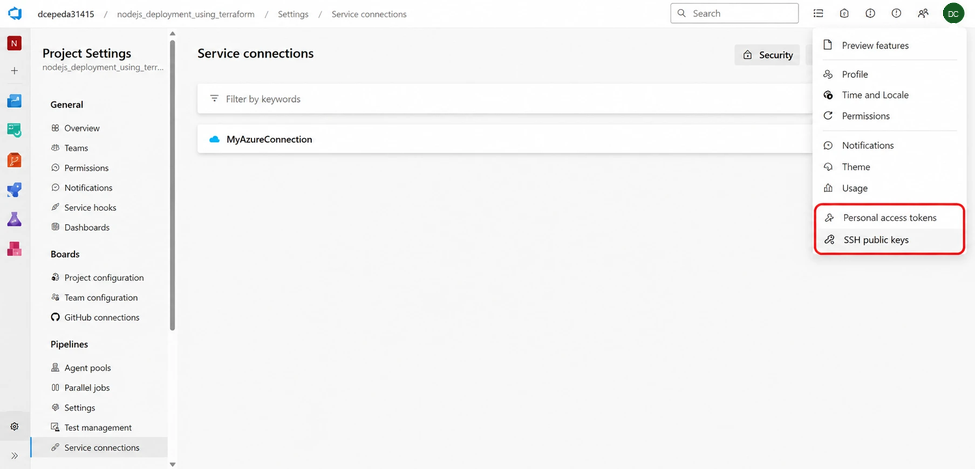Open the project 'N' tile in the sidebar
This screenshot has height=469, width=975.
point(14,43)
